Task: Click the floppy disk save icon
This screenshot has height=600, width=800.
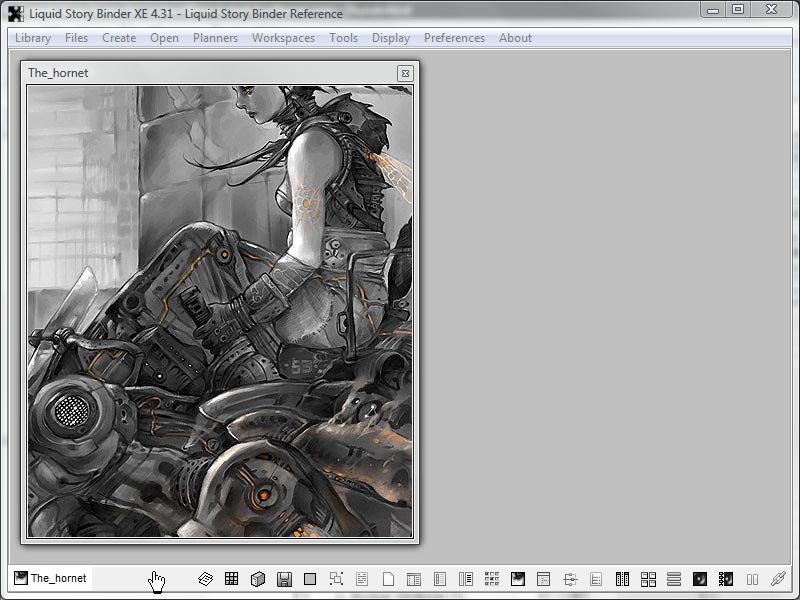Action: (x=284, y=578)
